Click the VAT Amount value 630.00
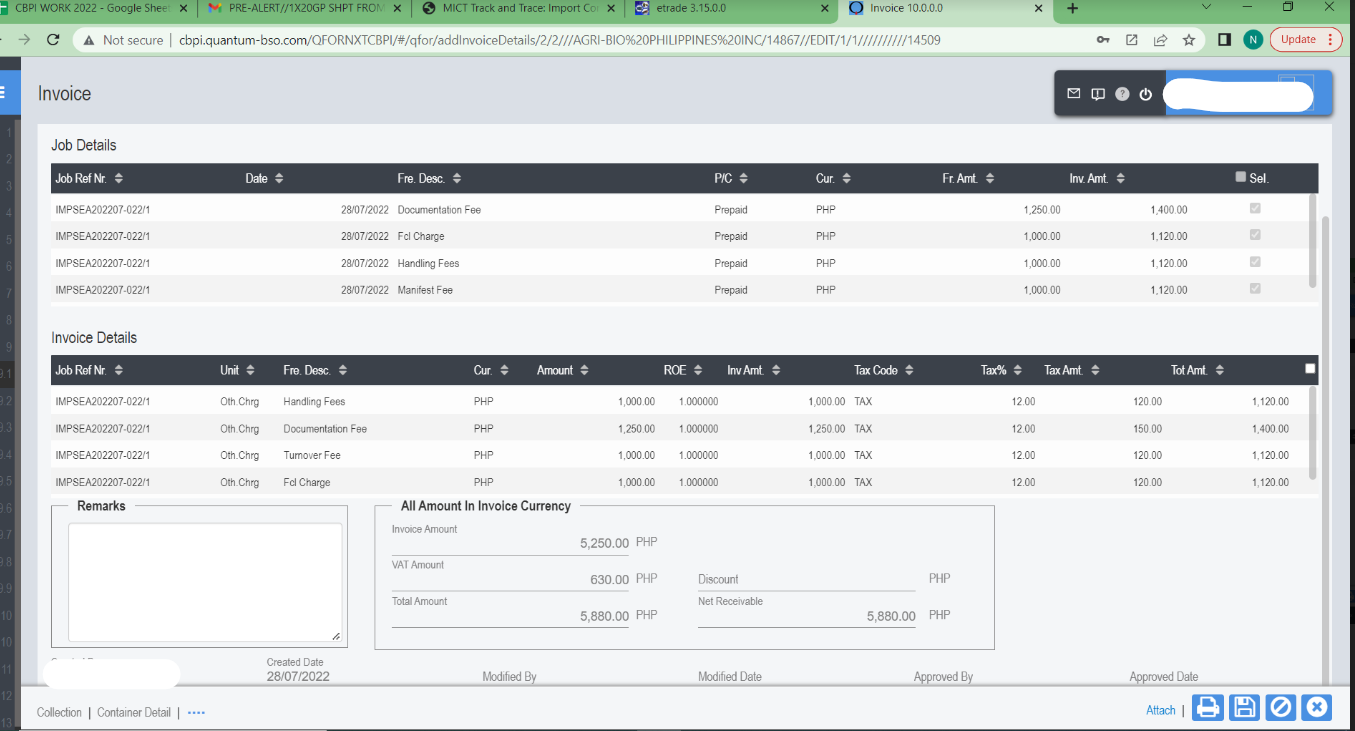This screenshot has height=731, width=1355. pos(609,579)
